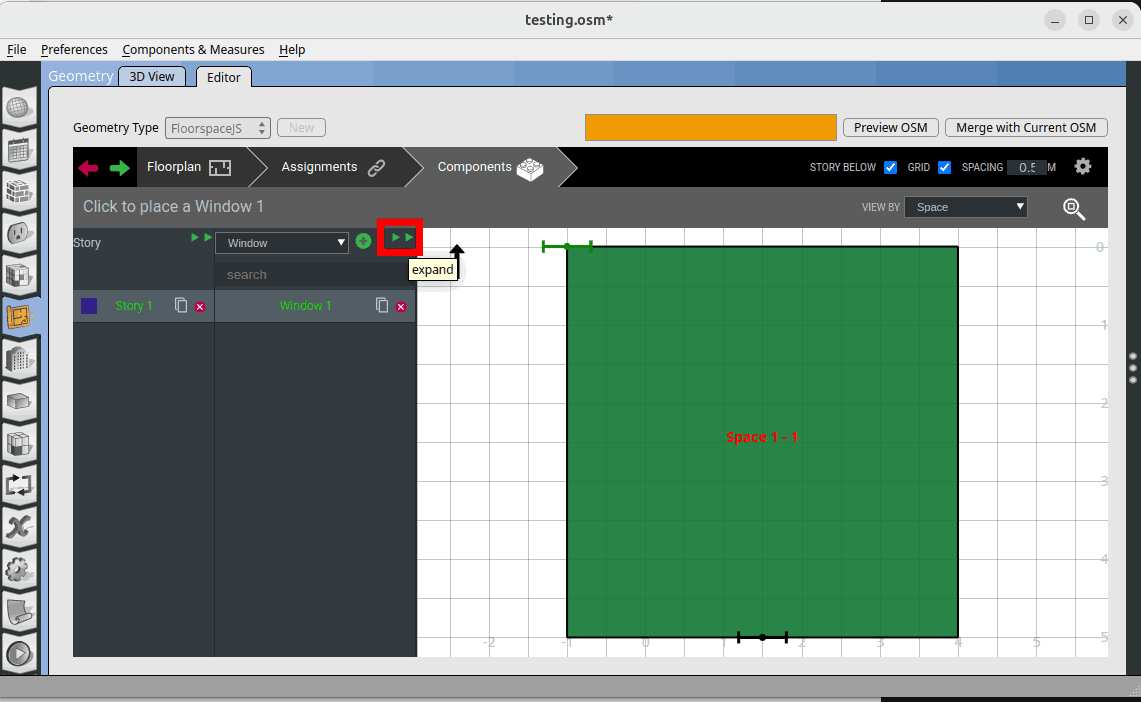Click the green redo arrow
This screenshot has width=1141, height=702.
(x=120, y=168)
